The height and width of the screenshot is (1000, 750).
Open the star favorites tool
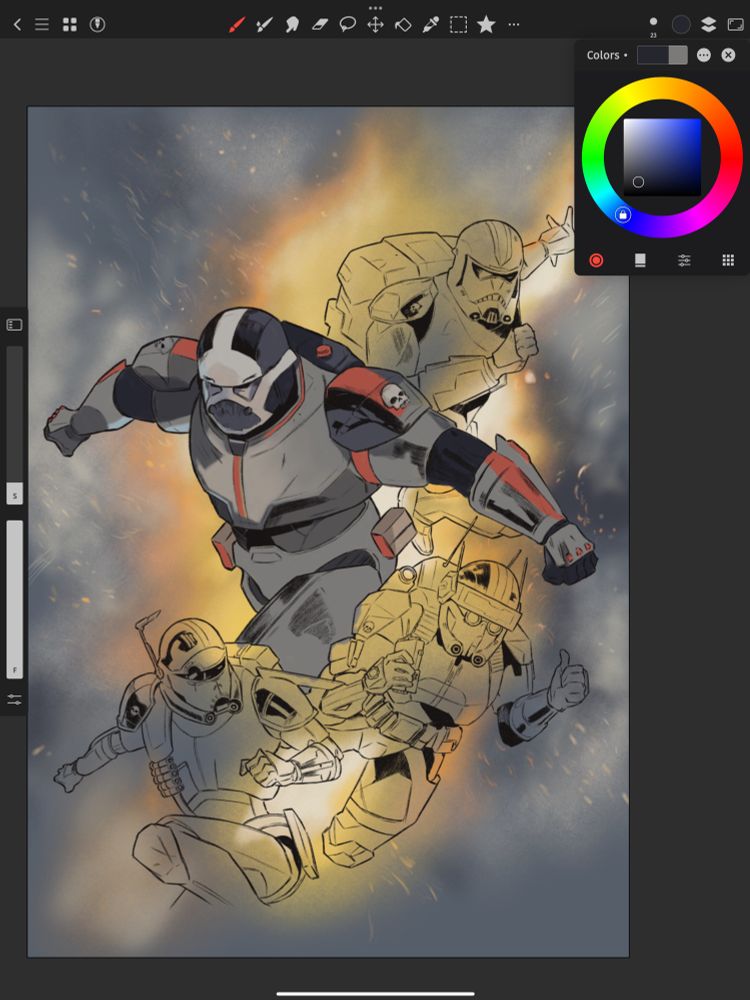tap(486, 25)
